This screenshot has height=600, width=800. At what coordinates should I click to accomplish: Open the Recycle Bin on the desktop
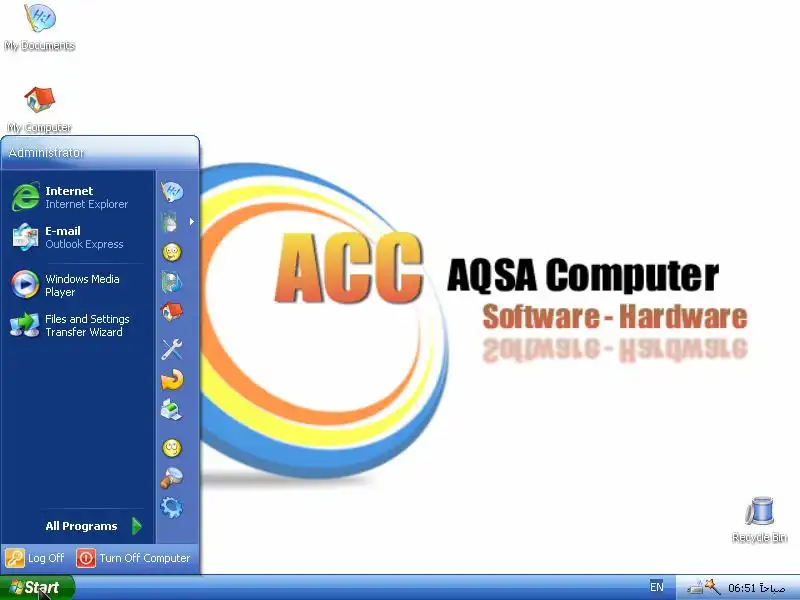coord(759,519)
